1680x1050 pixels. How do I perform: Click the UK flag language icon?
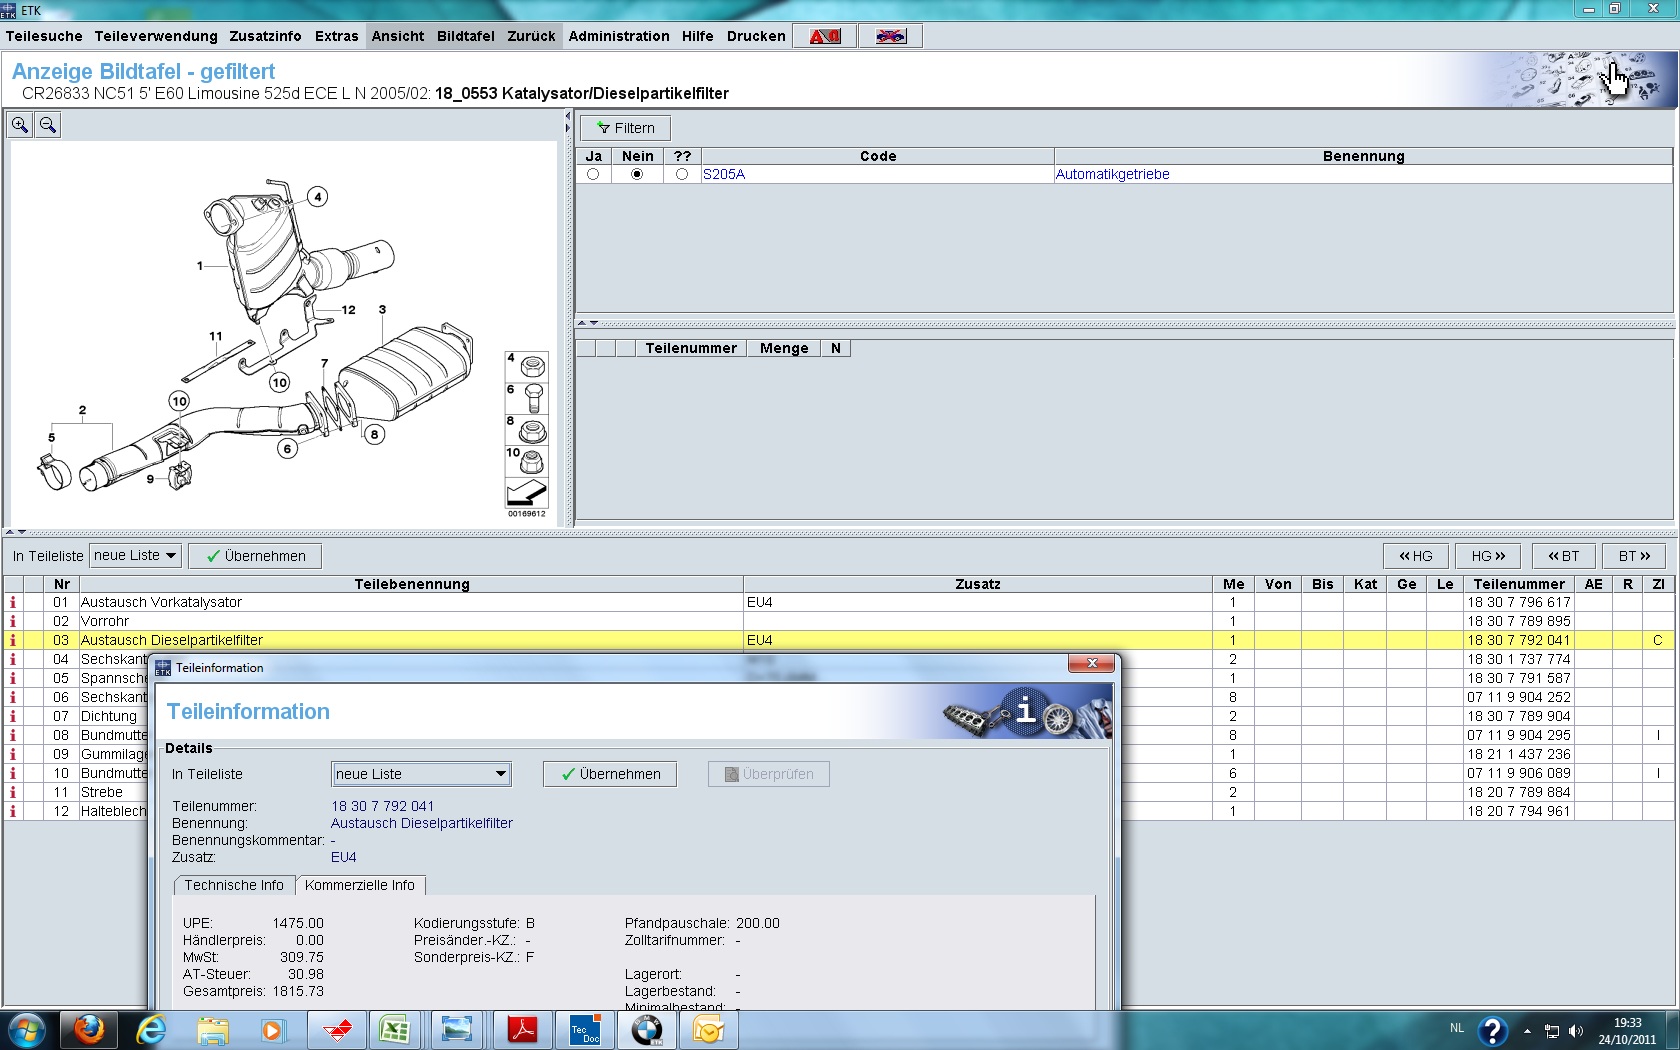[890, 36]
